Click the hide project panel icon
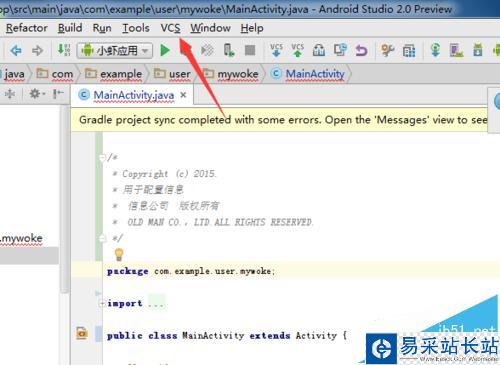 click(58, 94)
